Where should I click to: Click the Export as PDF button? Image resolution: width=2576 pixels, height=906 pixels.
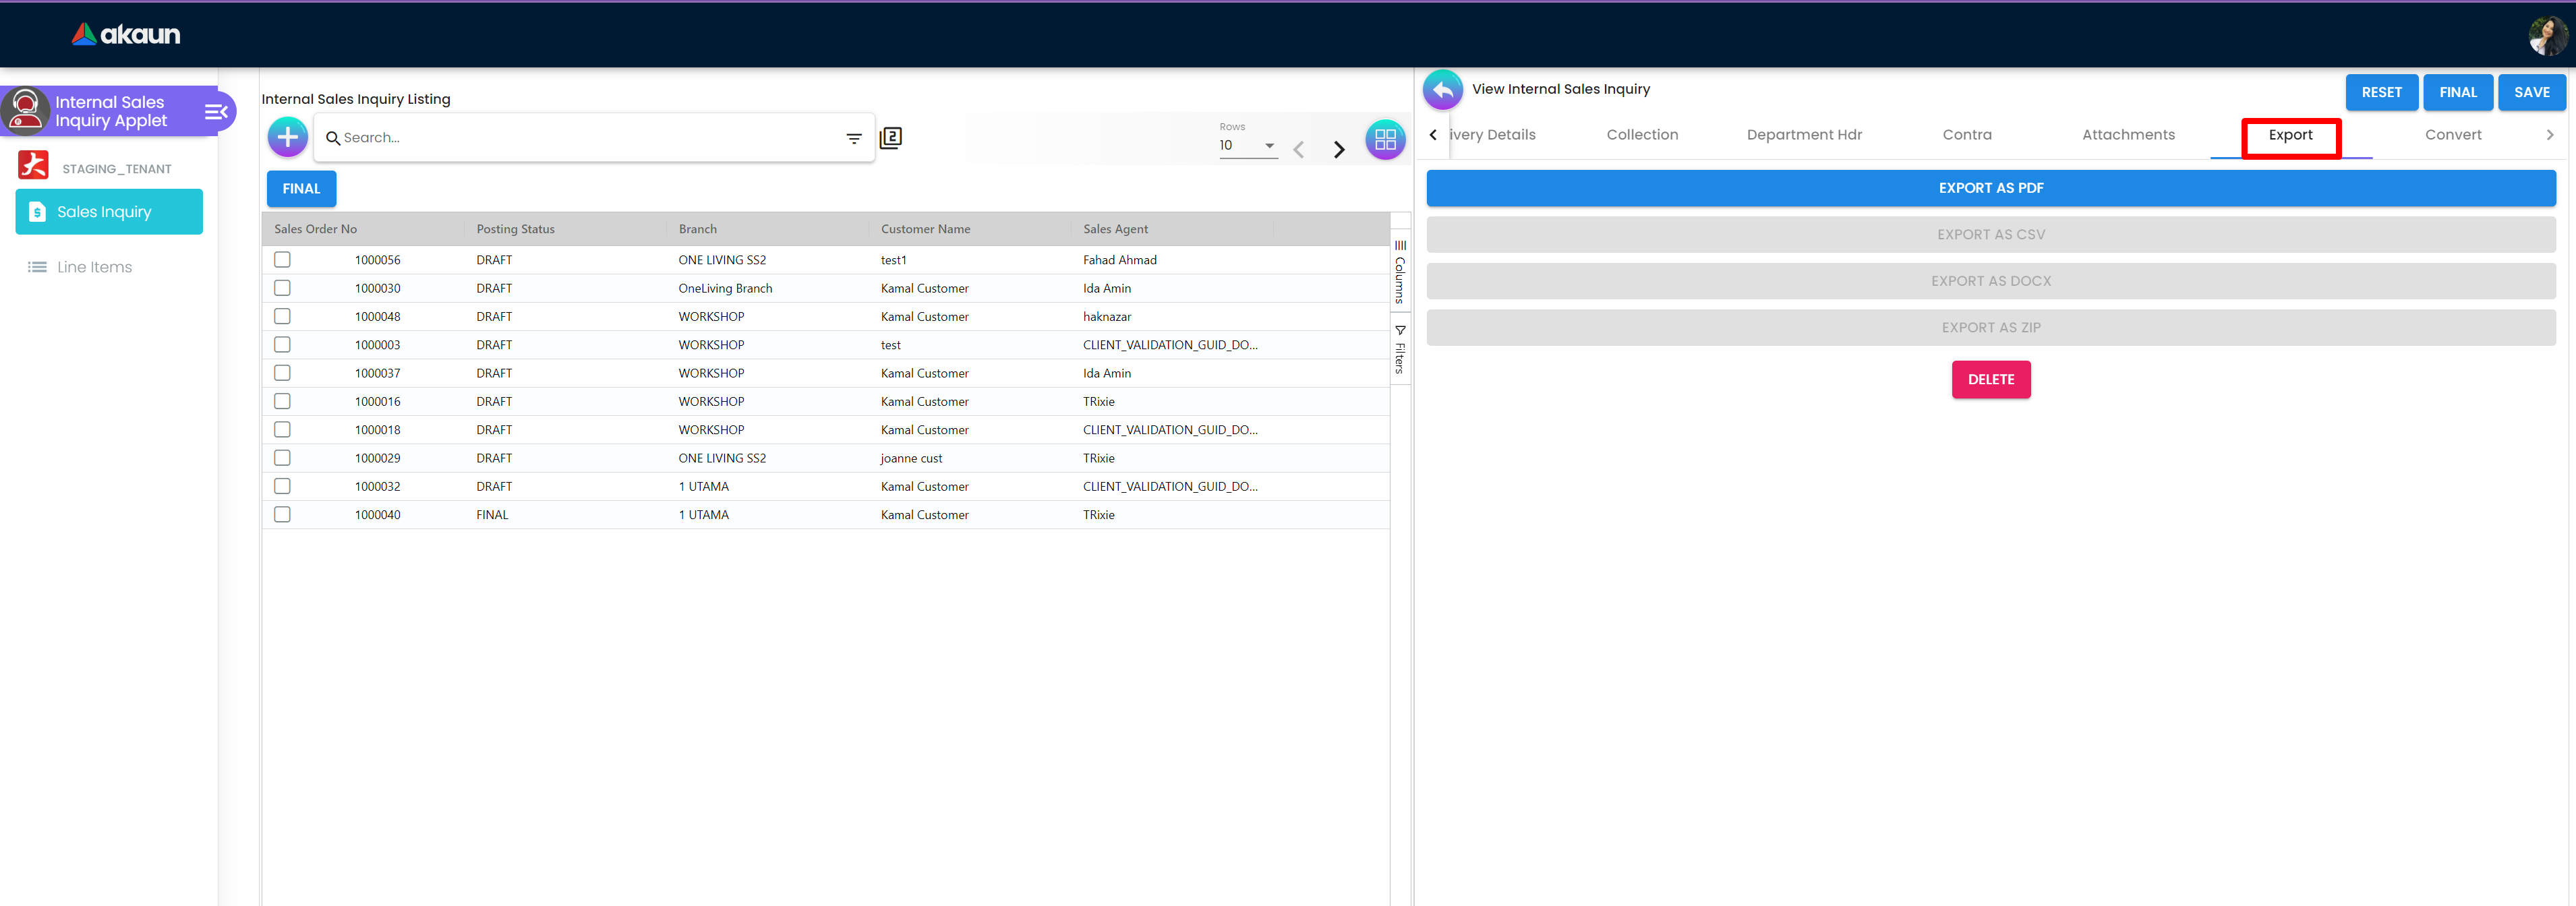(x=1990, y=188)
